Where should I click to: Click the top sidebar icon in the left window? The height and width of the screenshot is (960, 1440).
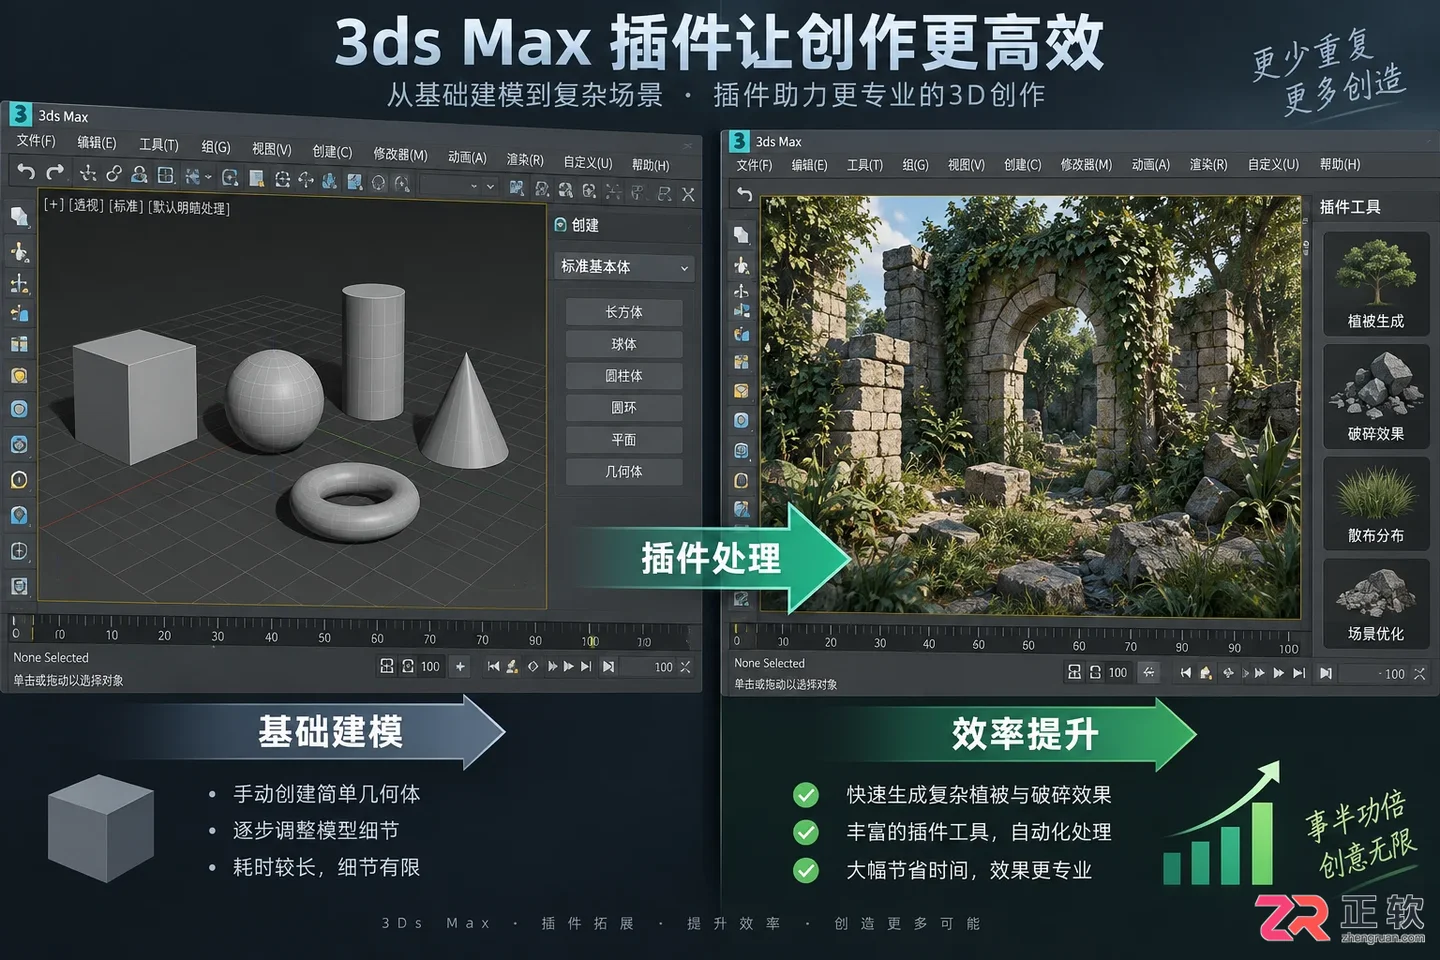(19, 216)
